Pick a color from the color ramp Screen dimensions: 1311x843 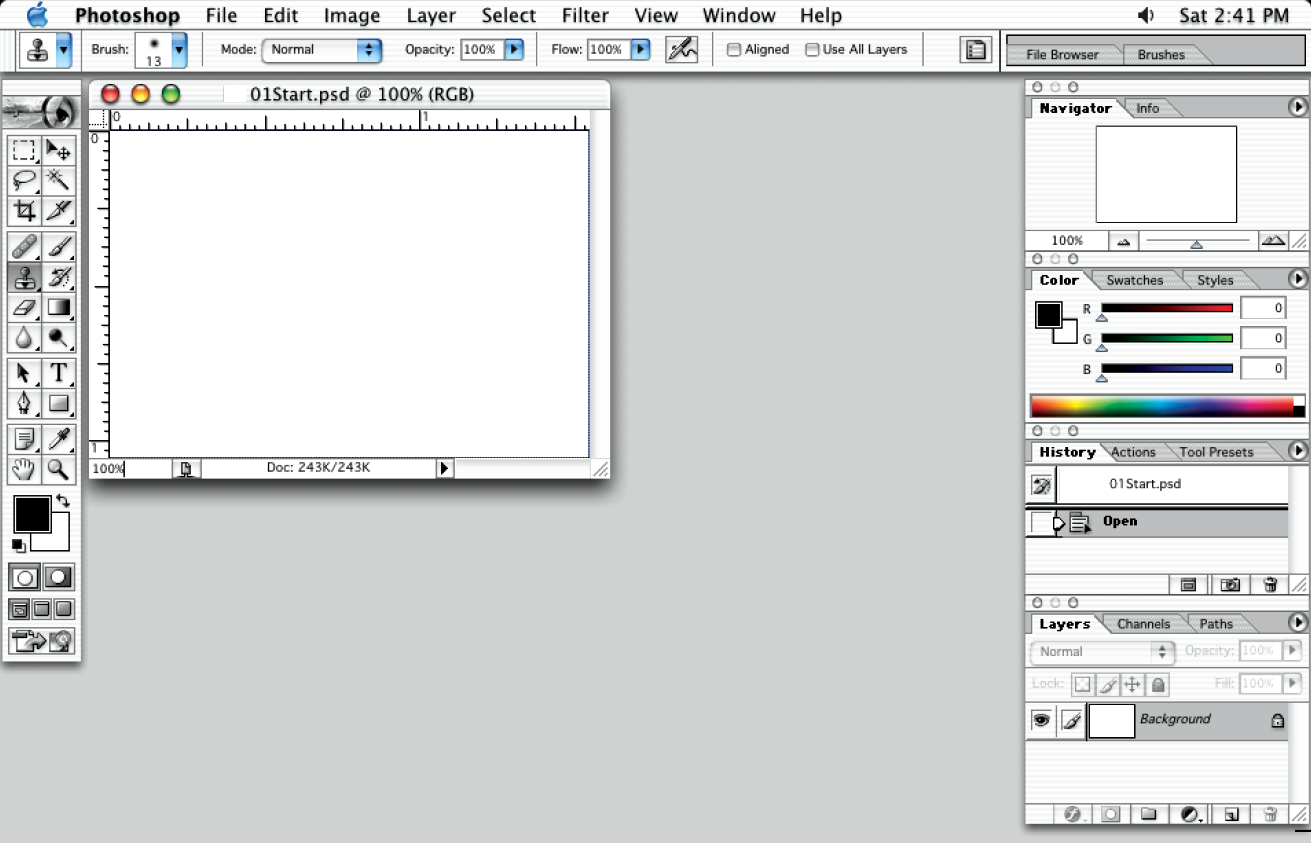(1167, 406)
